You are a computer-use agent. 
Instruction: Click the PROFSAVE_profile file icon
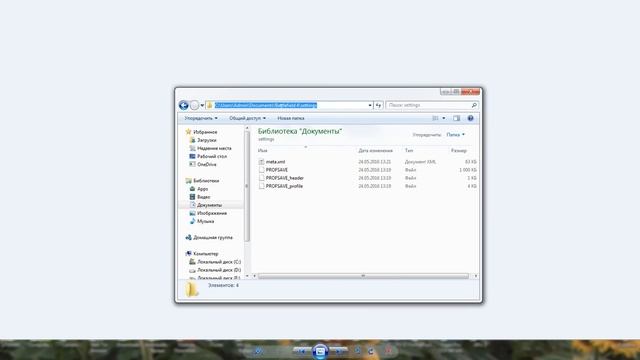(262, 186)
